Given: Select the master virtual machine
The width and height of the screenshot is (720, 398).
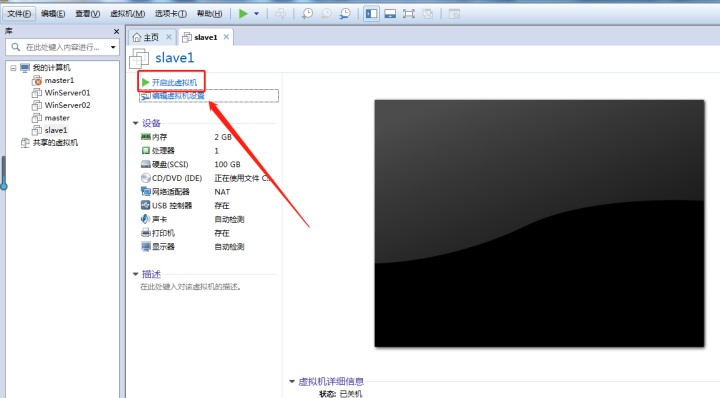Looking at the screenshot, I should 57,118.
